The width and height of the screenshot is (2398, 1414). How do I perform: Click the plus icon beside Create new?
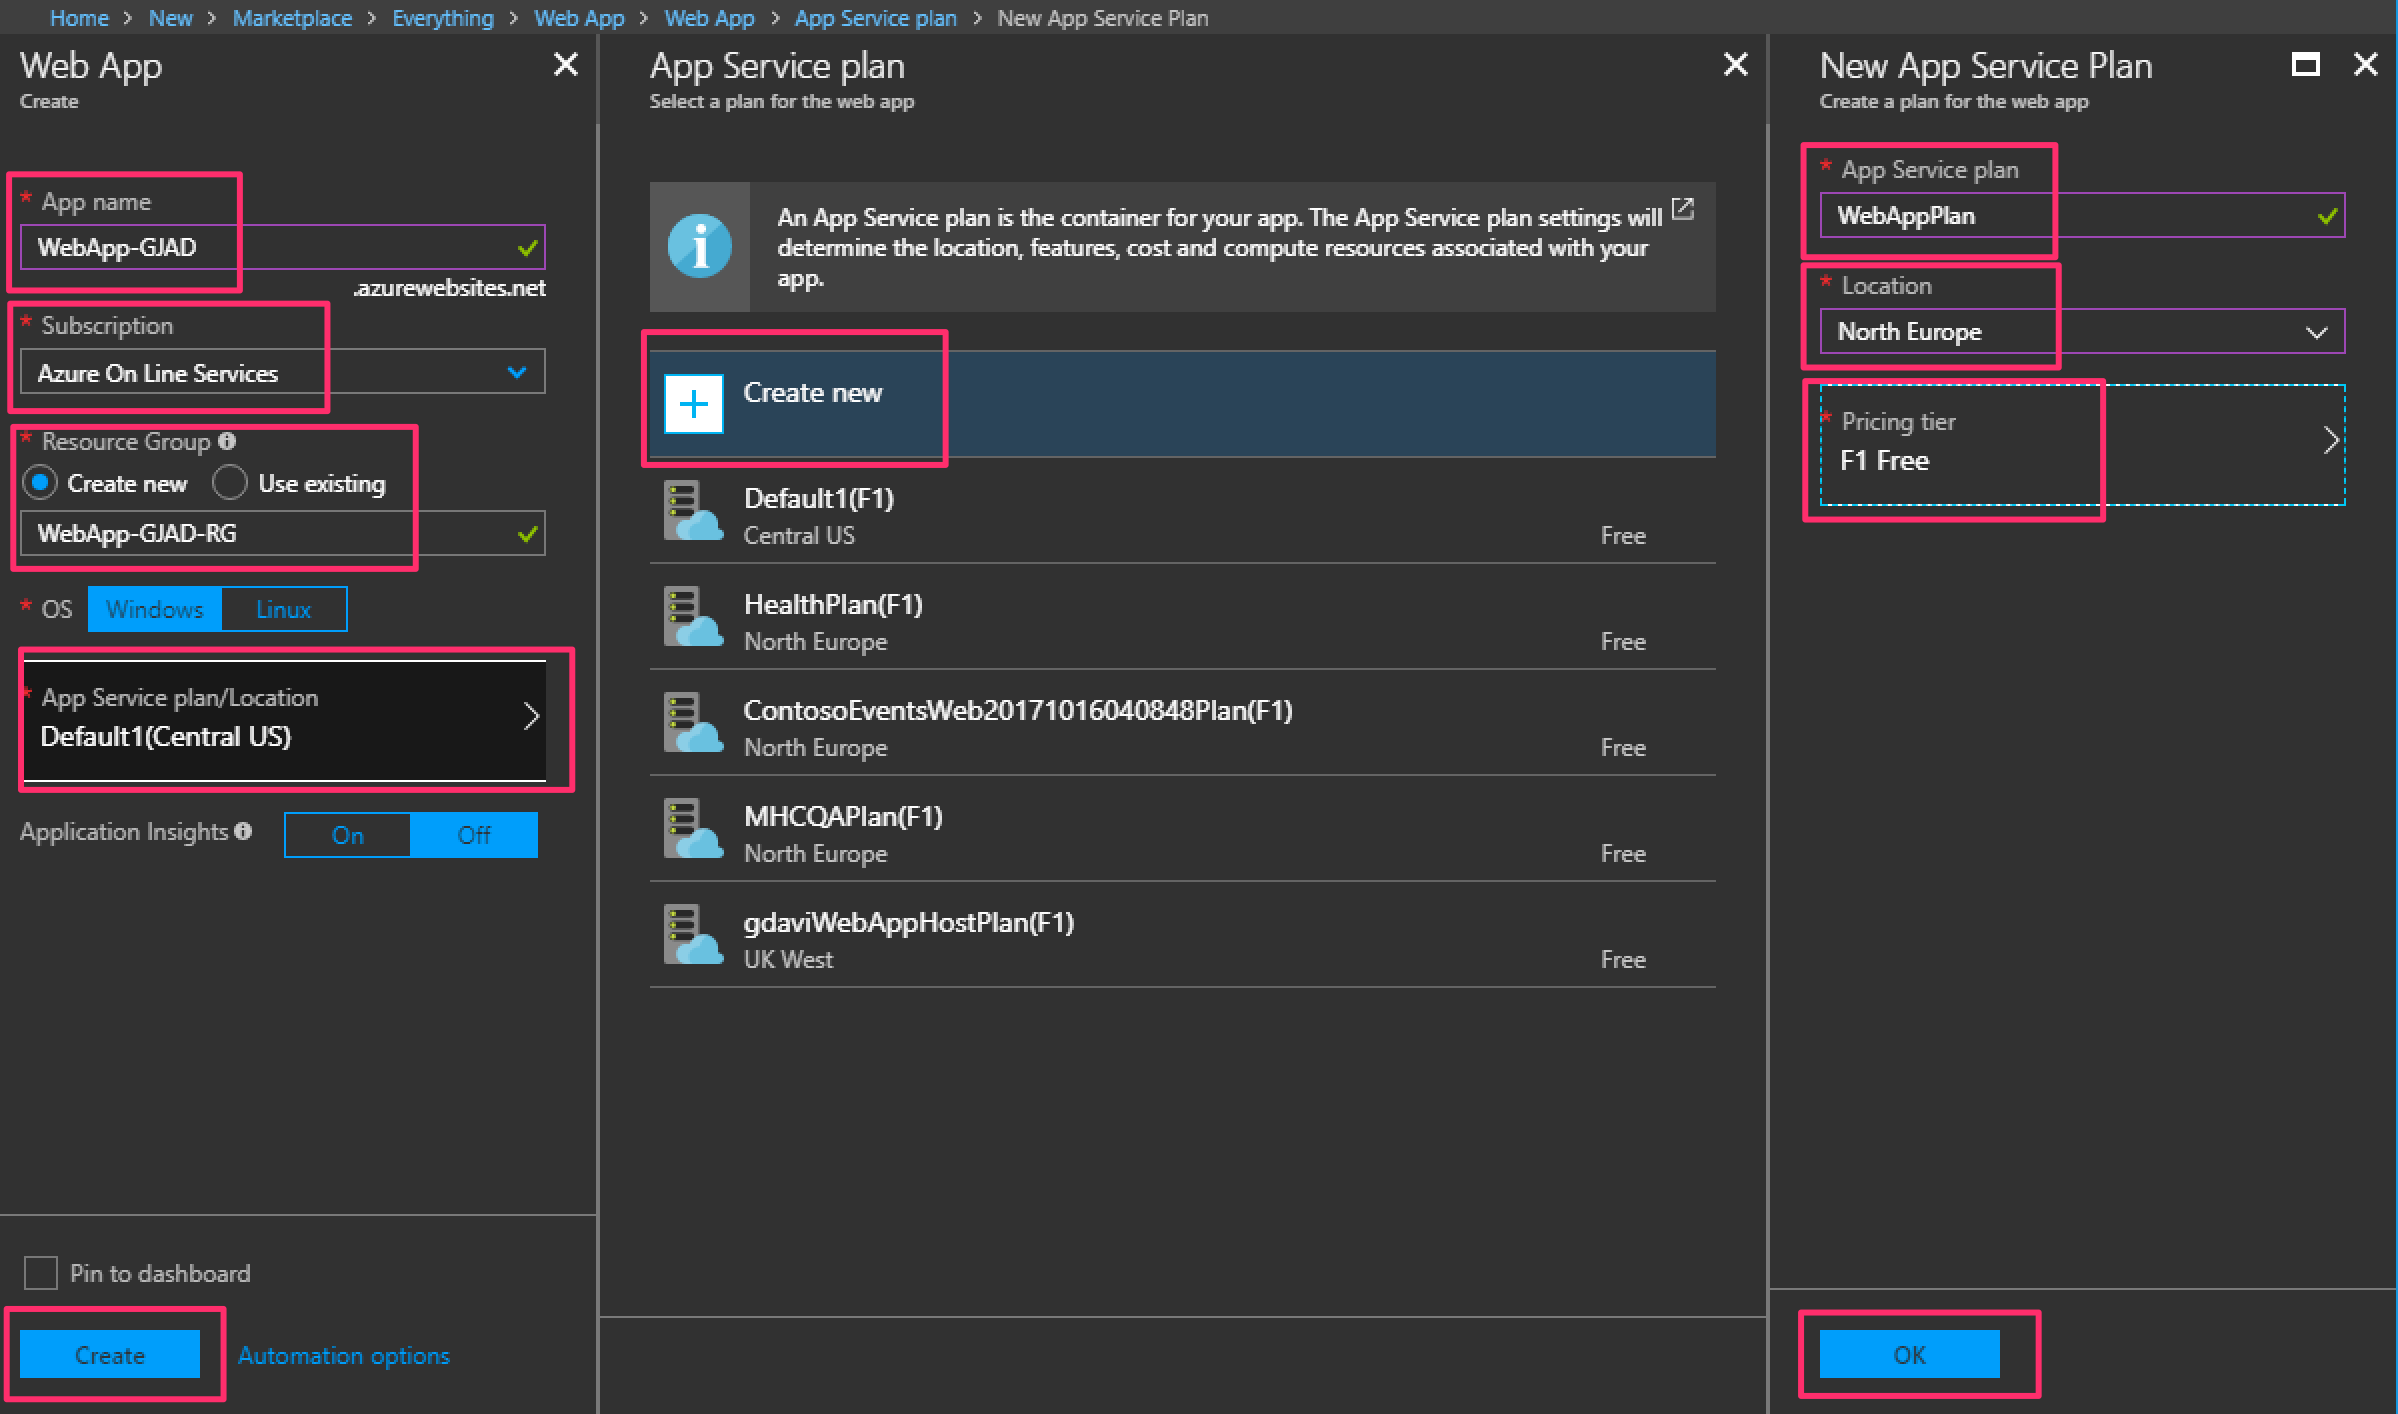coord(693,404)
